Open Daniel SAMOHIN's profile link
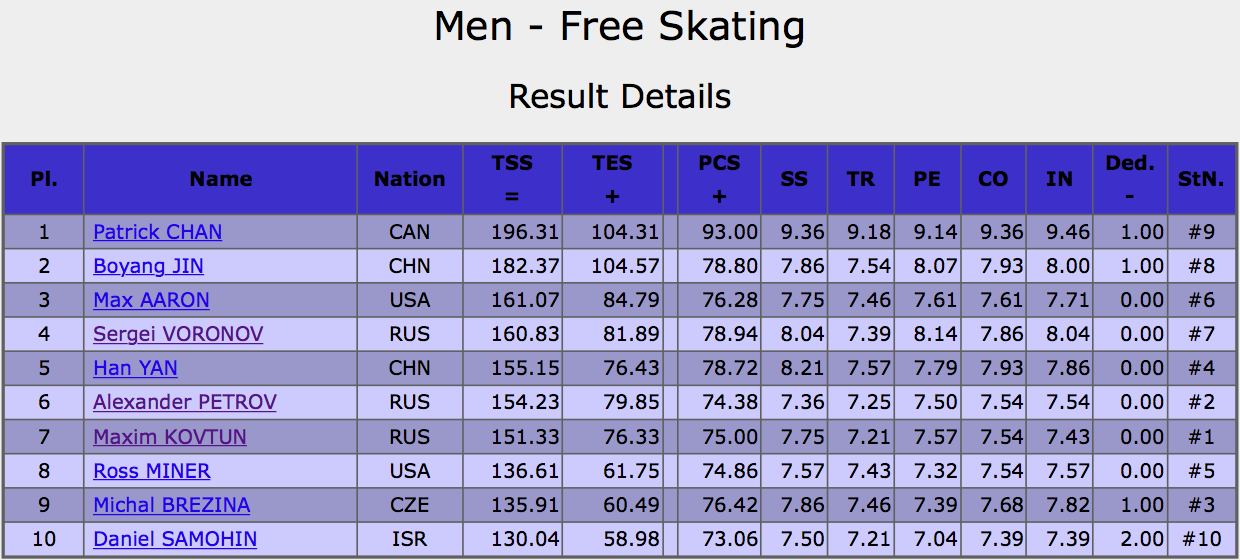The image size is (1240, 560). (175, 539)
